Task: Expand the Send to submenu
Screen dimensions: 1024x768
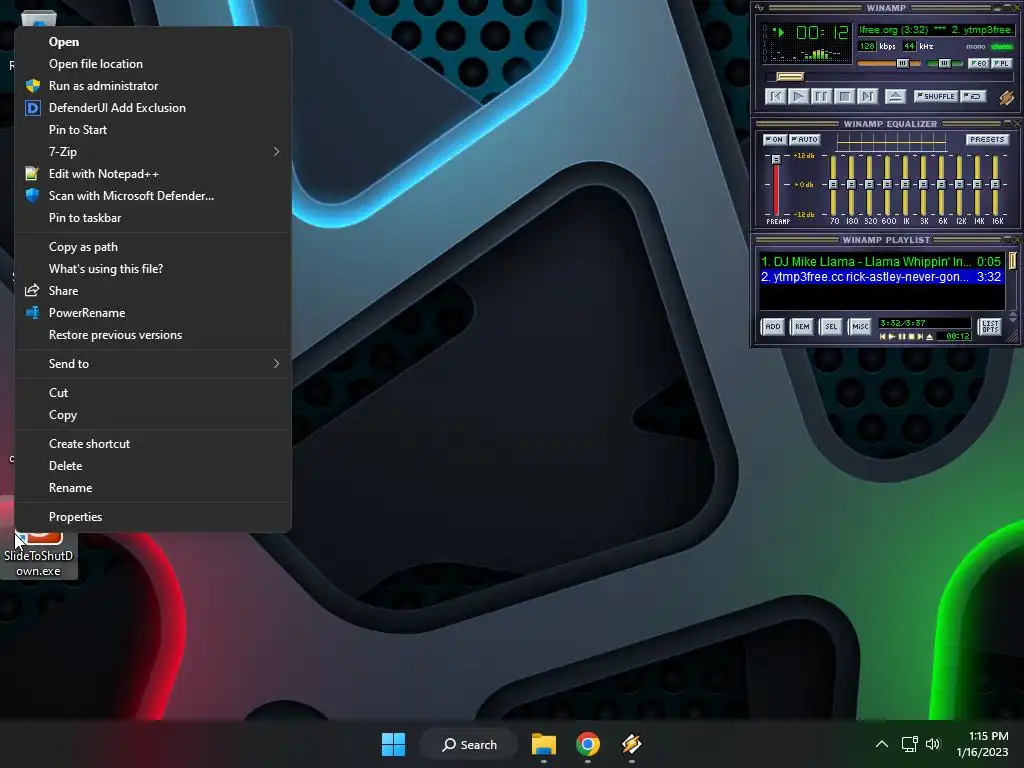Action: pos(153,364)
